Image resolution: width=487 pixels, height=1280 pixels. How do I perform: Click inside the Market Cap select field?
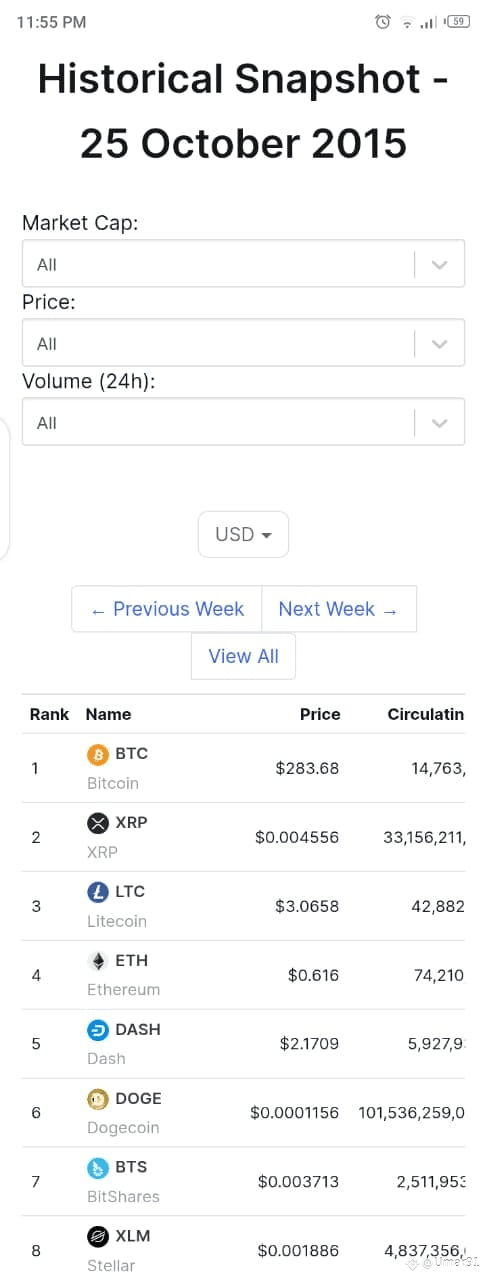[x=243, y=265]
